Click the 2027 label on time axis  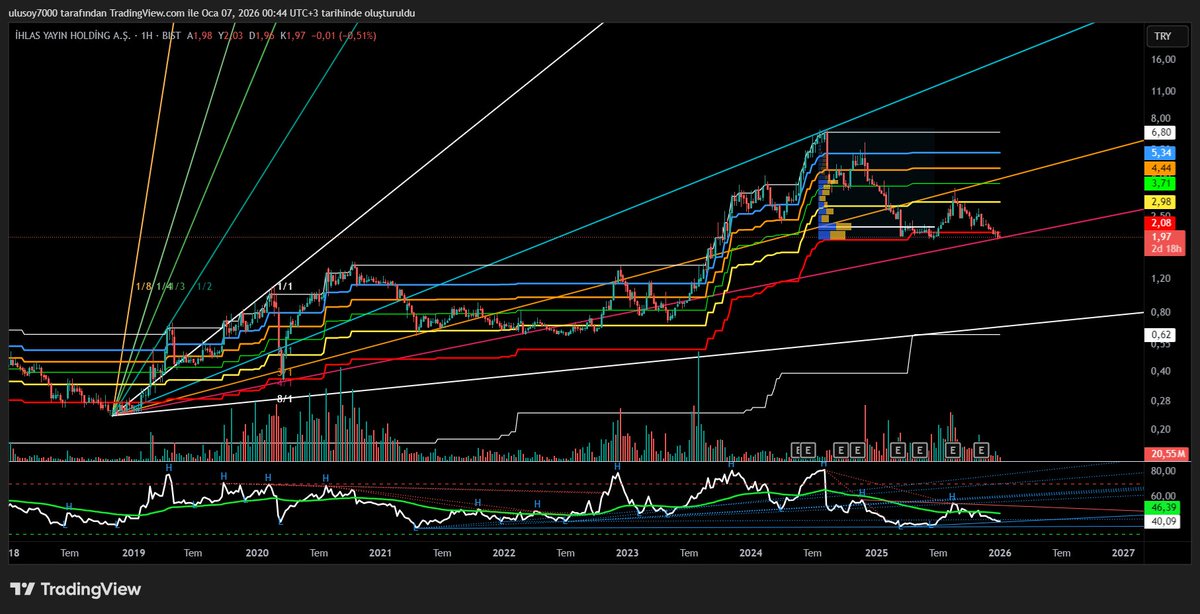(x=1123, y=552)
